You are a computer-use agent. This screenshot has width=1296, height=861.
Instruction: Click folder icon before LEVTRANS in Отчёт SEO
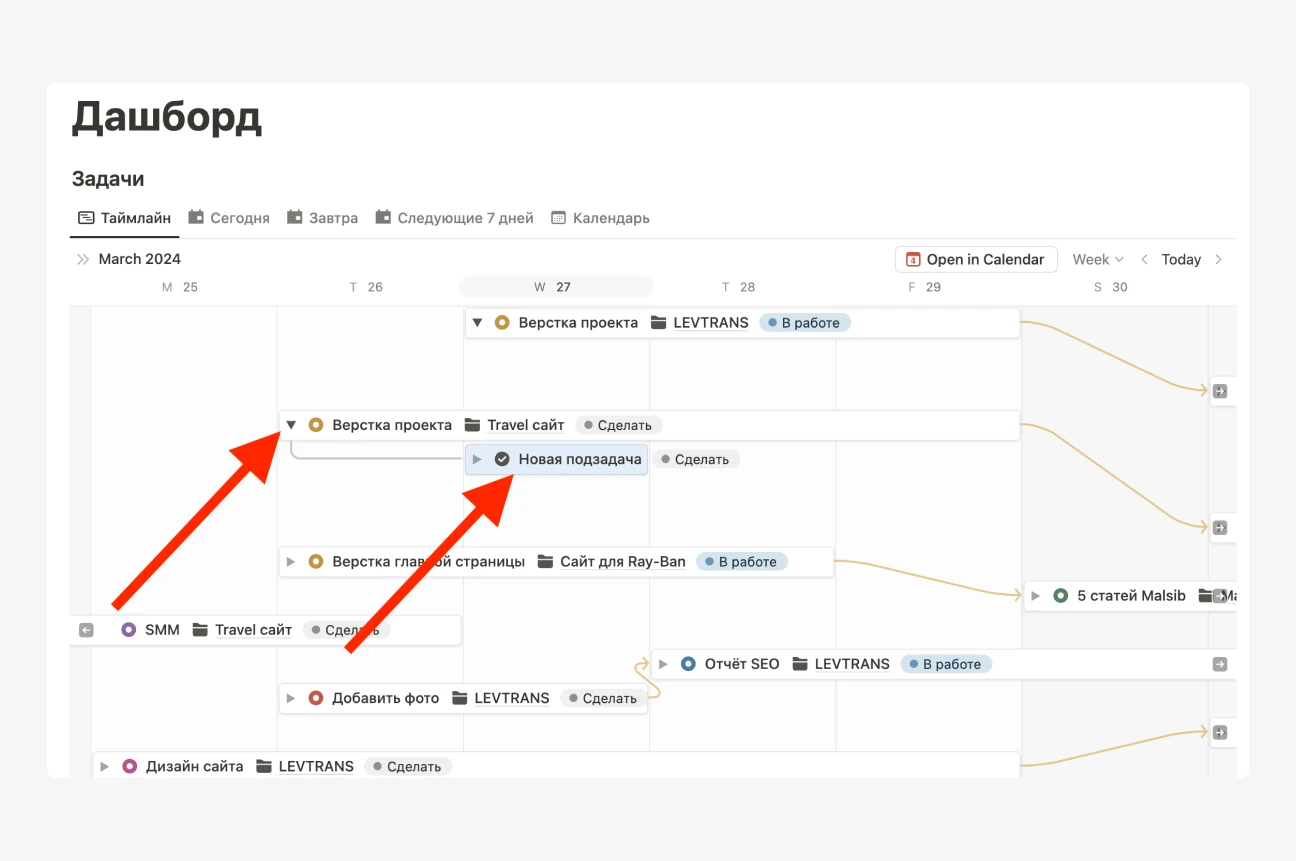(799, 664)
